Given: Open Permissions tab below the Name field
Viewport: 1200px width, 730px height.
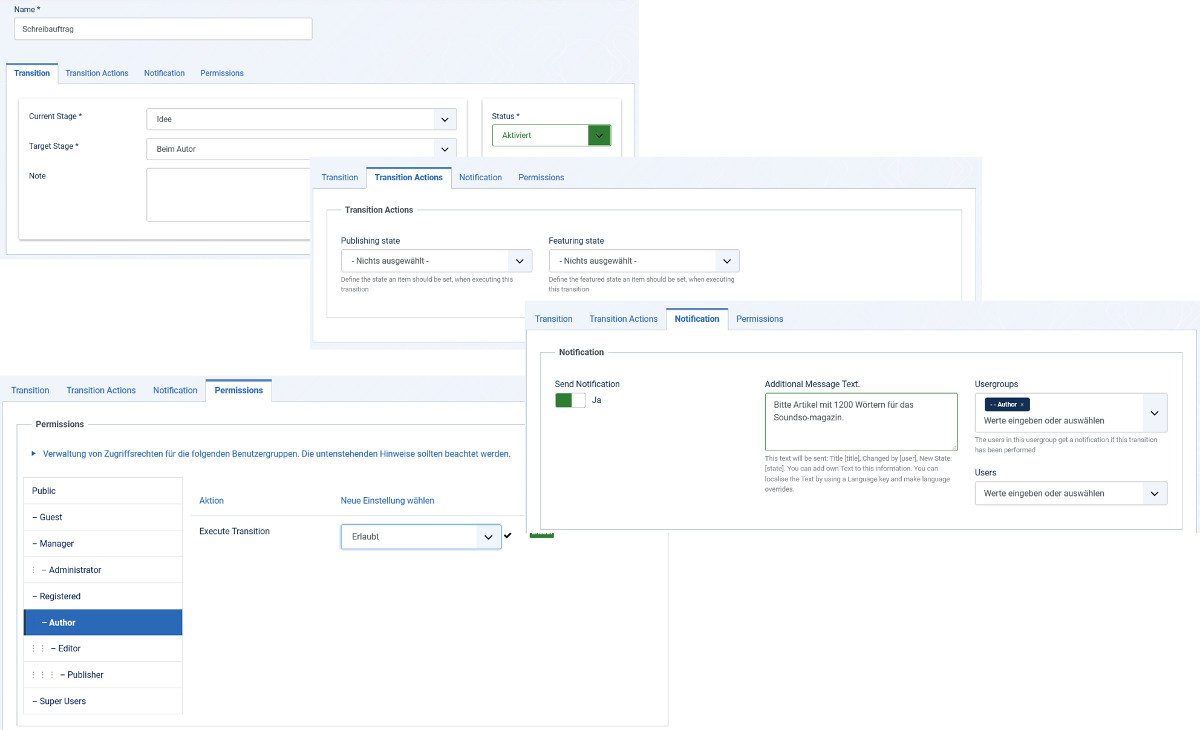Looking at the screenshot, I should tap(222, 73).
